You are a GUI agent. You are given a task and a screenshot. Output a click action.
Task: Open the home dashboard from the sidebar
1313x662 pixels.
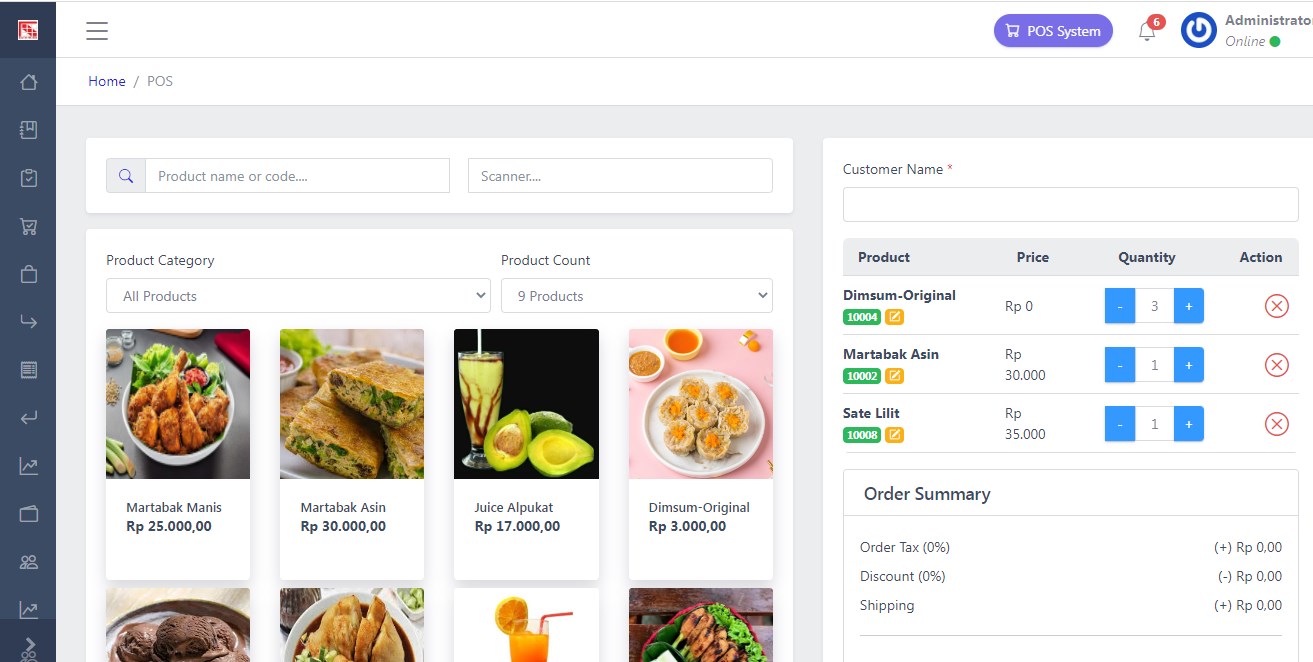tap(28, 82)
